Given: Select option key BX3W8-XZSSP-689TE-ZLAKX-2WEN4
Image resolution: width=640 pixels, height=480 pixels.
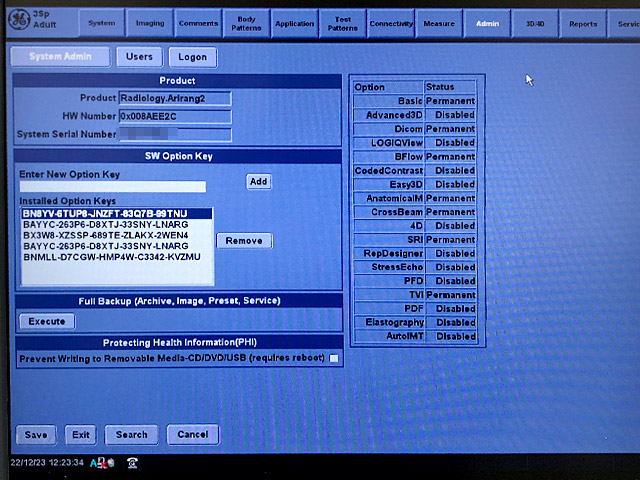Looking at the screenshot, I should (117, 235).
